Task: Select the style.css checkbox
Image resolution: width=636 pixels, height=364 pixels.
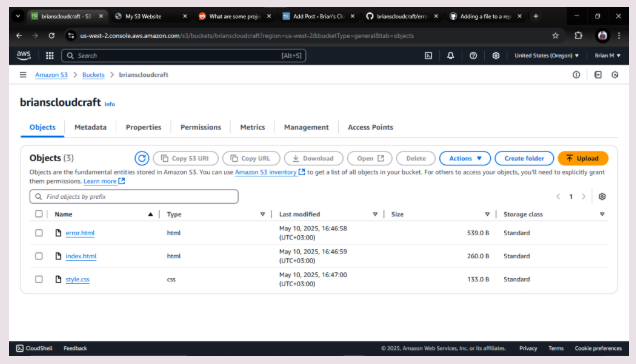Action: point(39,279)
